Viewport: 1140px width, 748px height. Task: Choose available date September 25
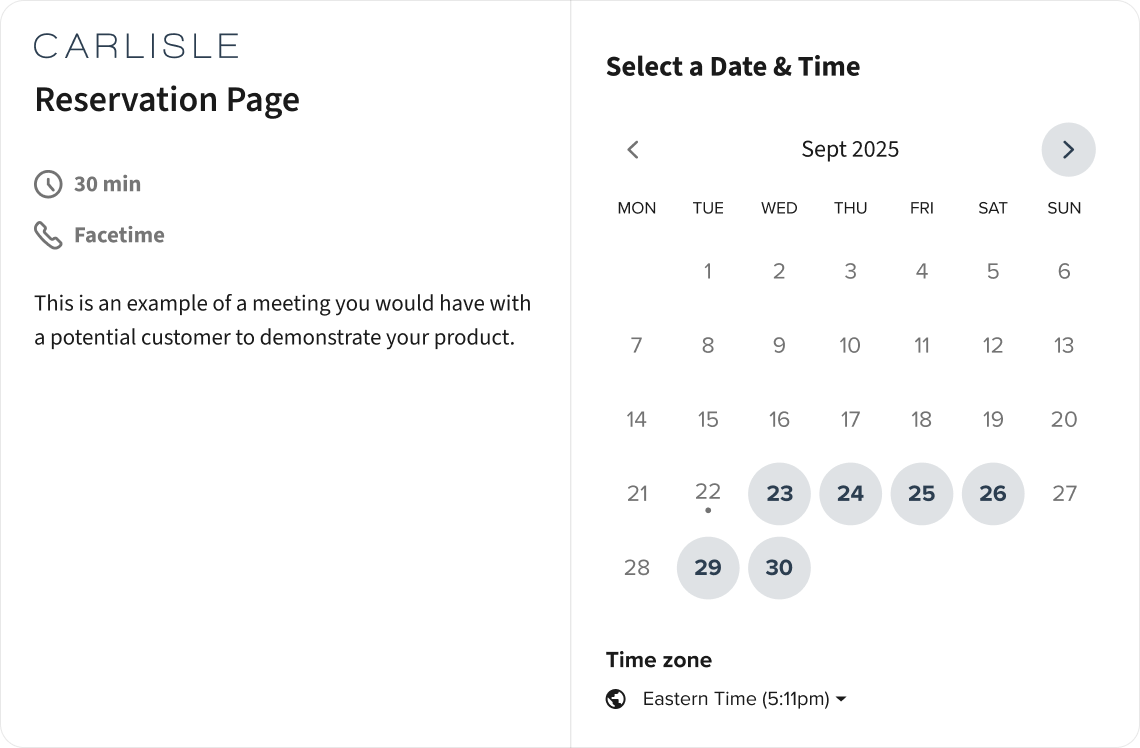[x=921, y=493]
